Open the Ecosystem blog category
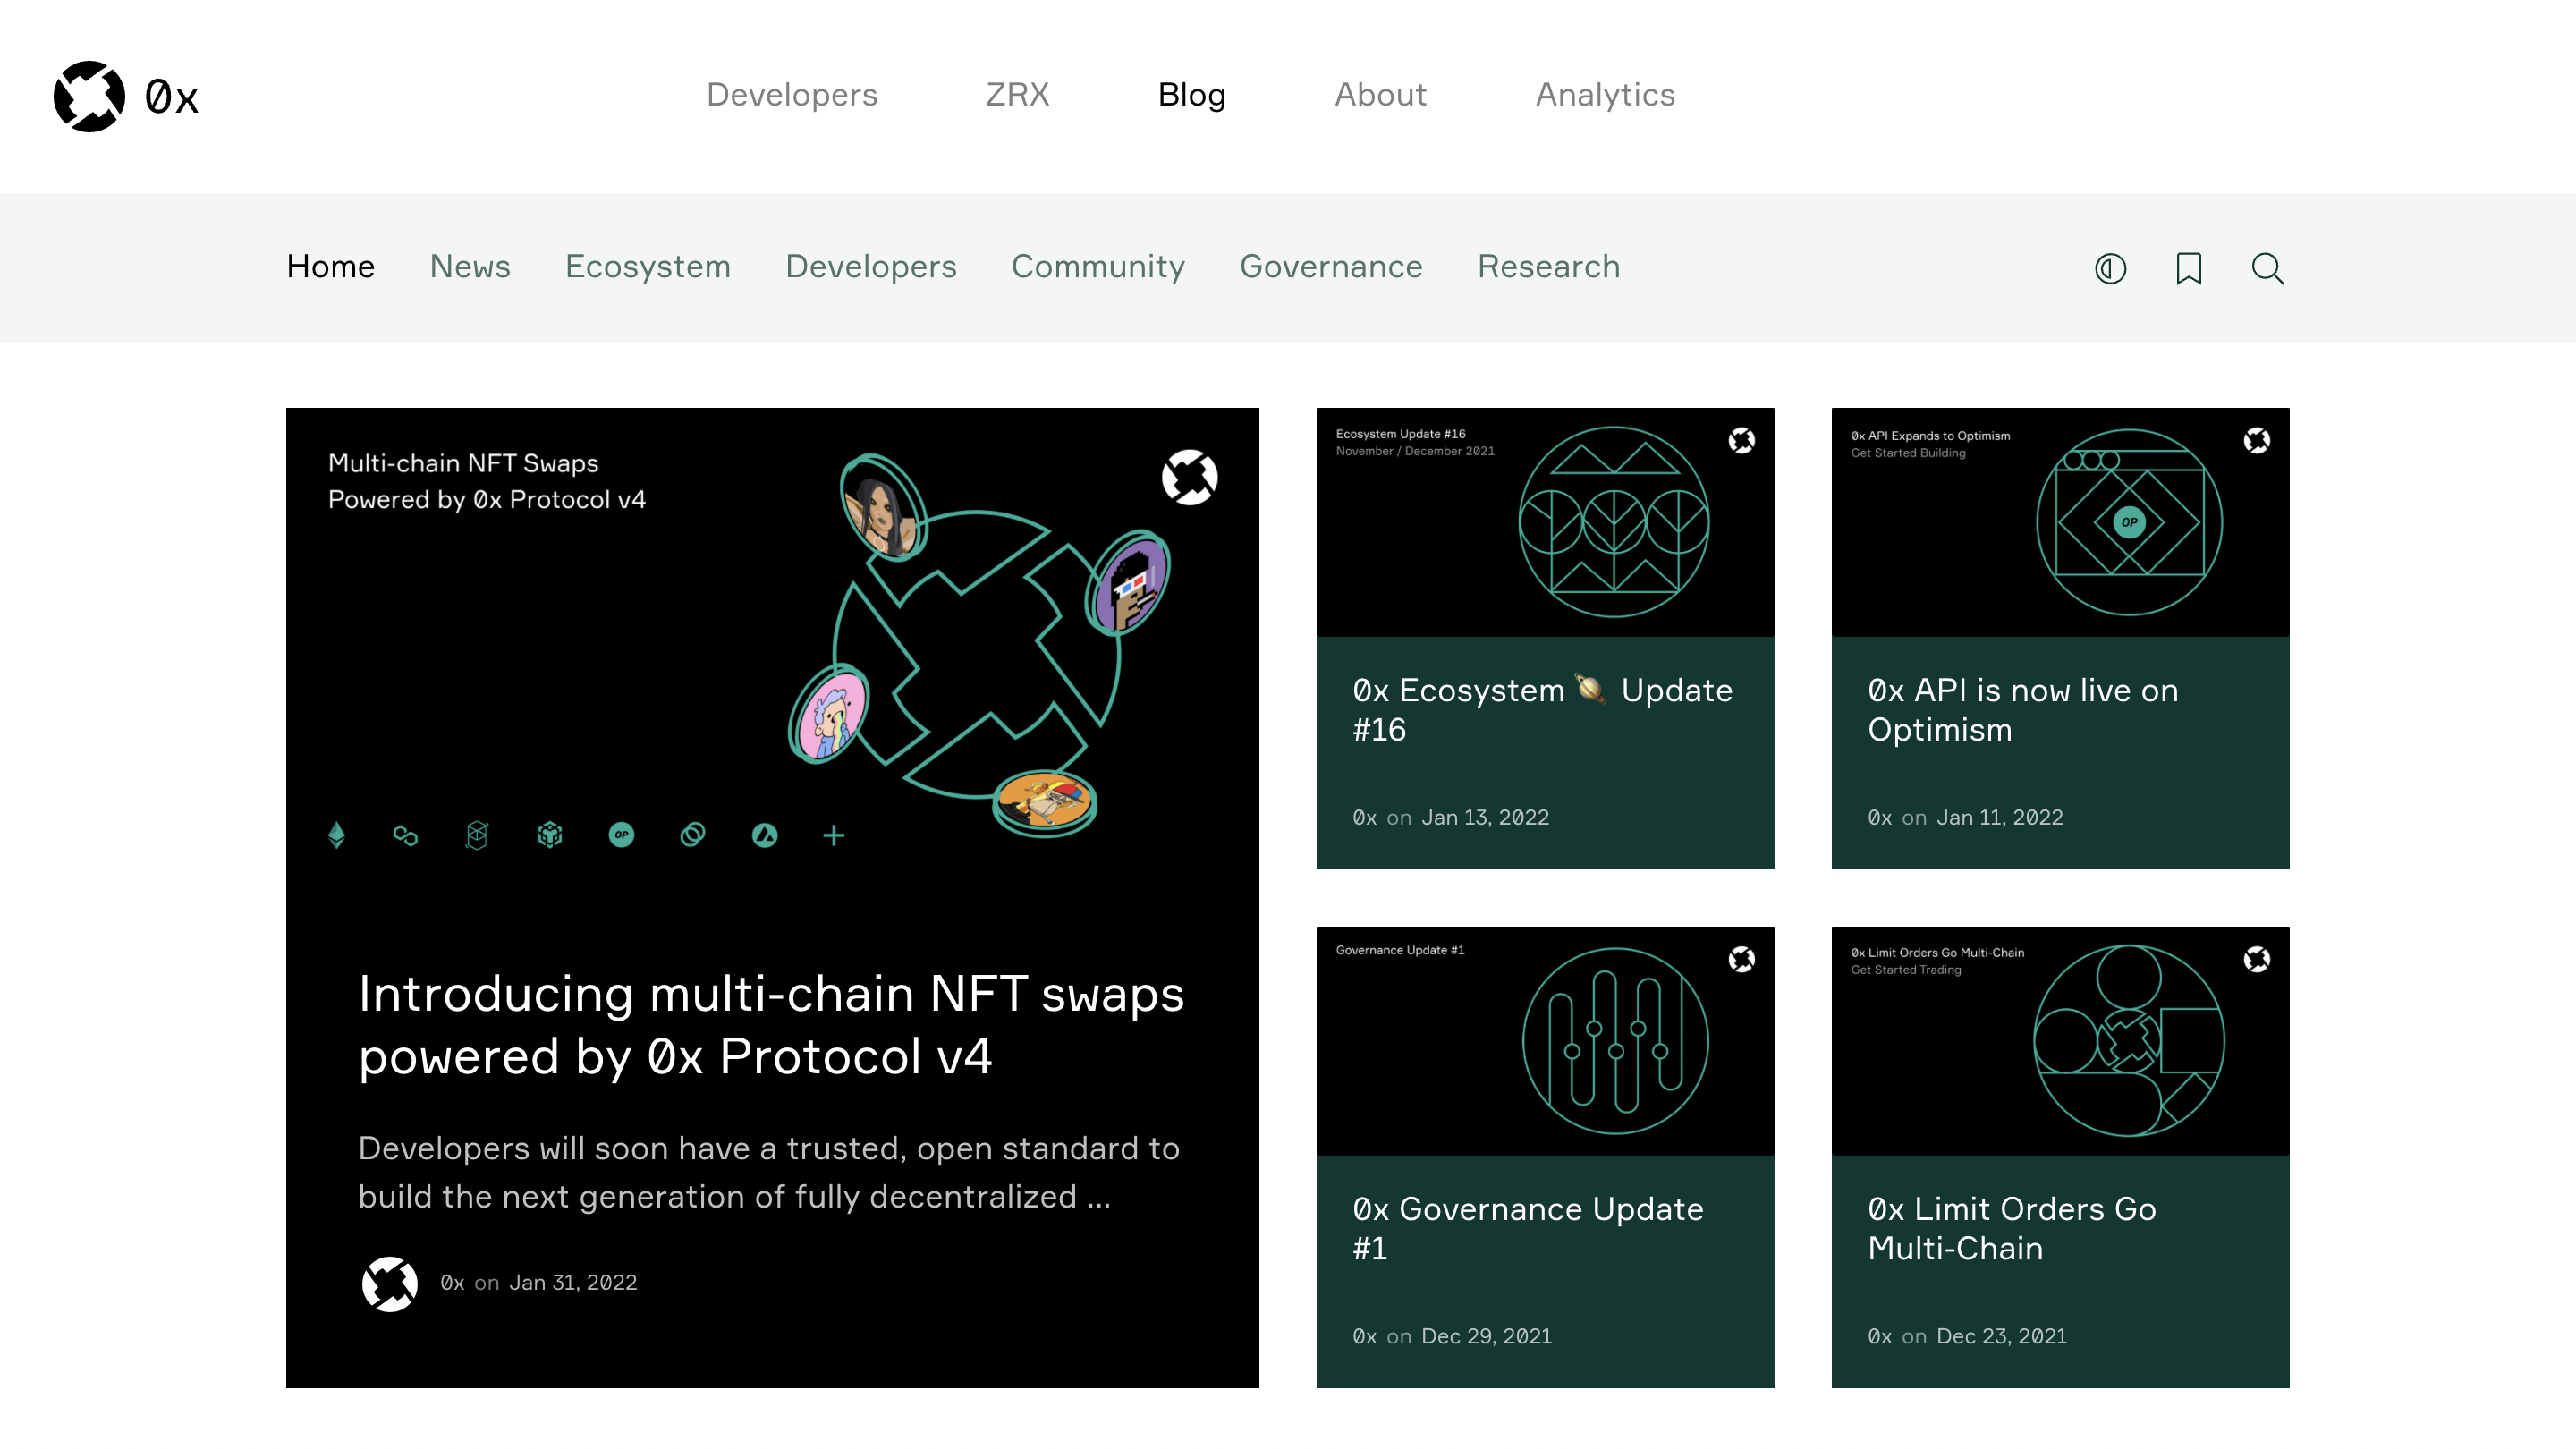 tap(647, 267)
